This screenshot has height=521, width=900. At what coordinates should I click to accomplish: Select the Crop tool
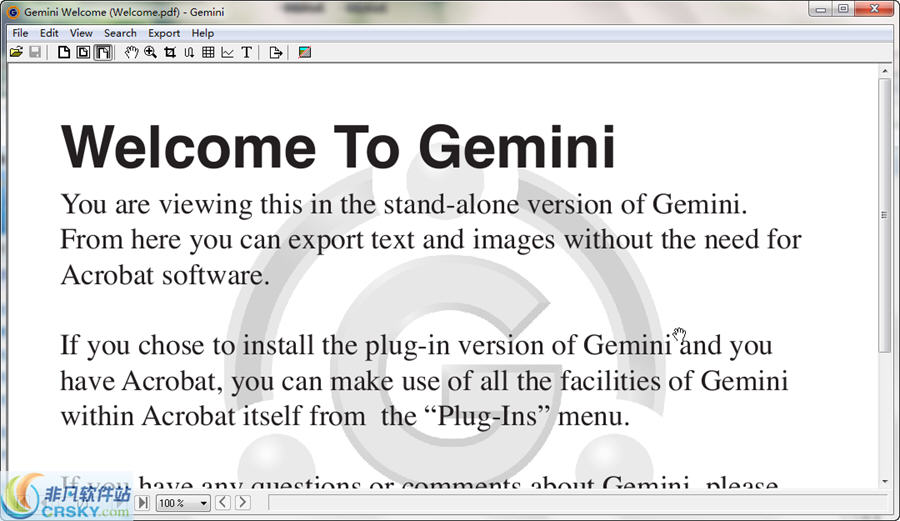[170, 52]
